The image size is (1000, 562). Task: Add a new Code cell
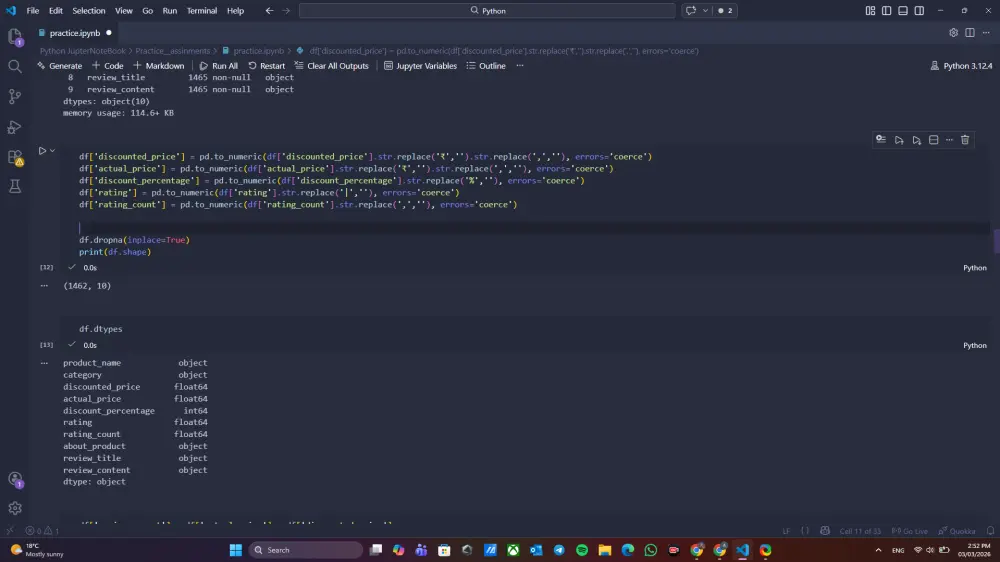pyautogui.click(x=108, y=66)
